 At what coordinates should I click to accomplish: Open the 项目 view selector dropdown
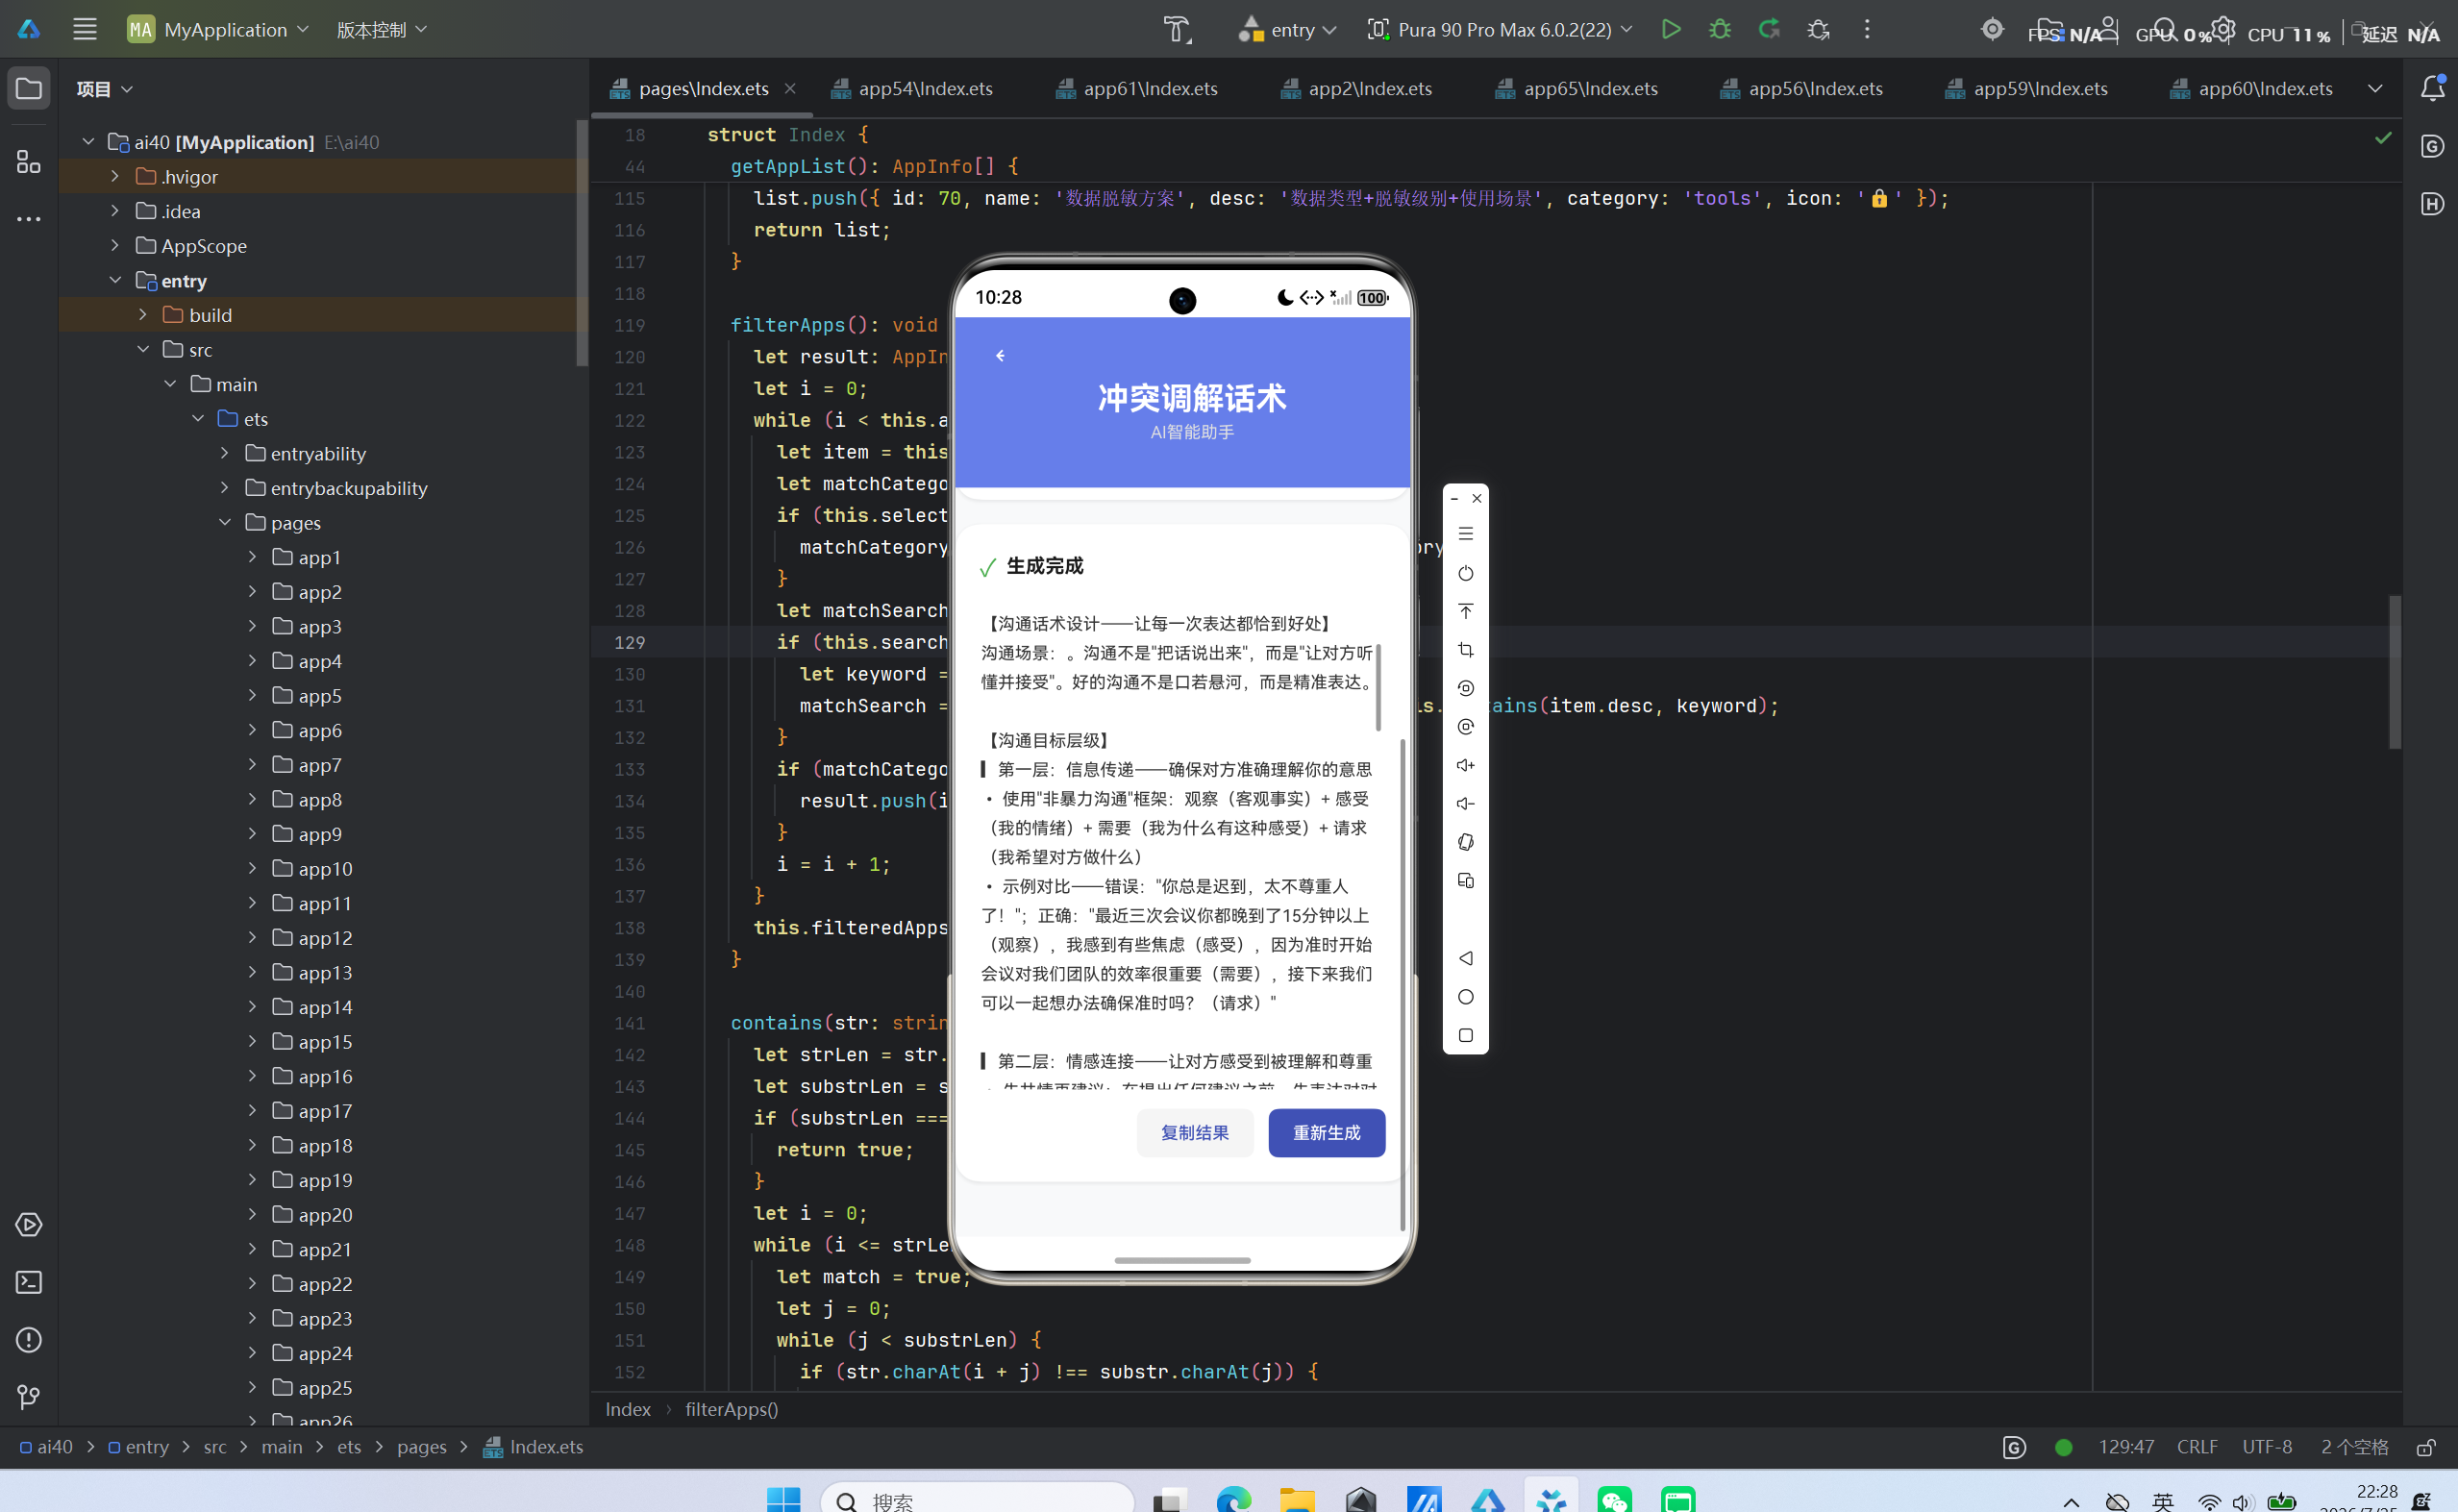point(104,88)
